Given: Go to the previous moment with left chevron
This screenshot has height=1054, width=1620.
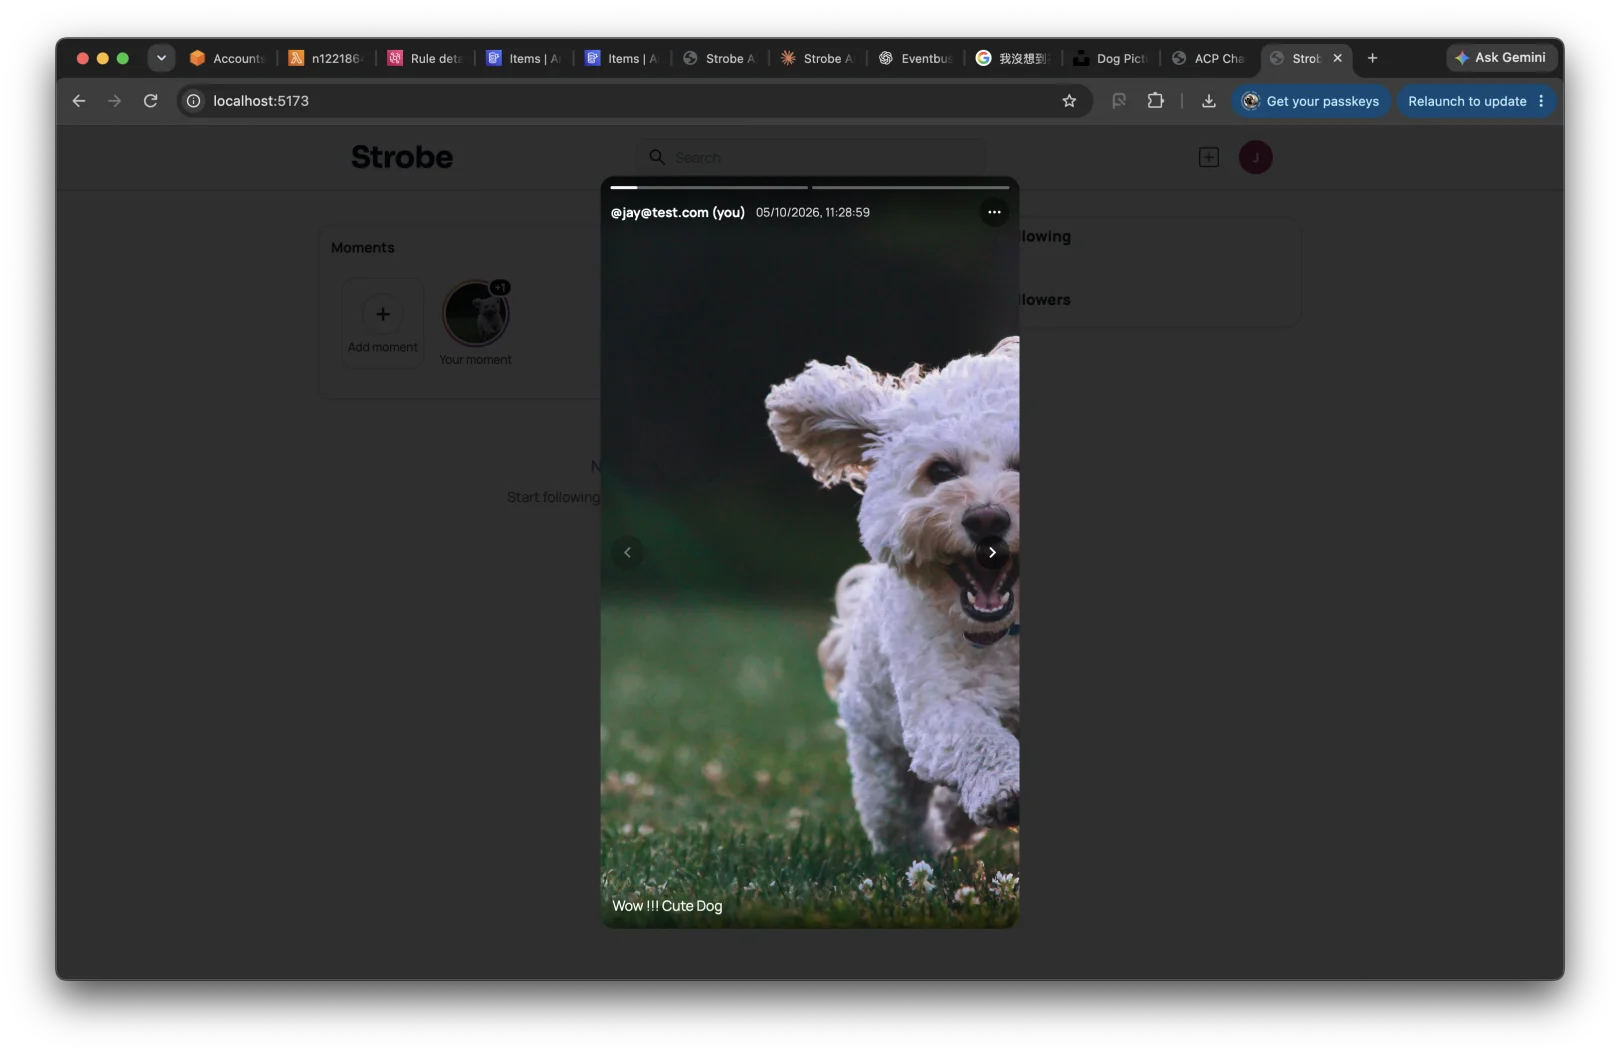Looking at the screenshot, I should pos(627,552).
